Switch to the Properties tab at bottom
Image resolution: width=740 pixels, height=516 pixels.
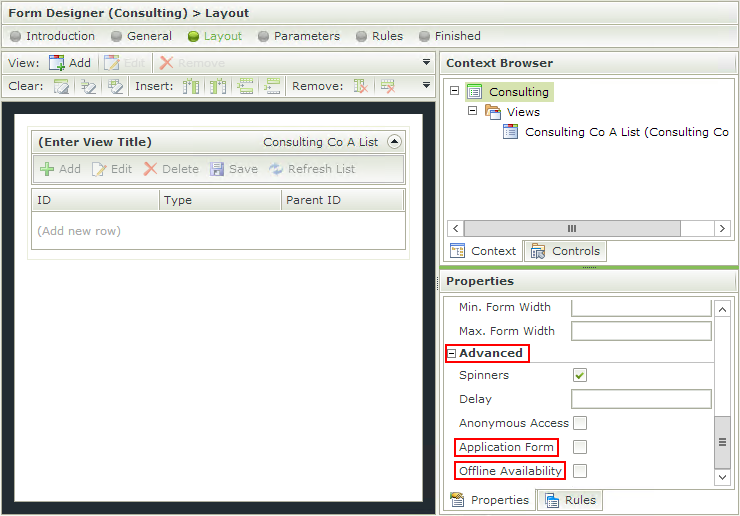[x=490, y=500]
